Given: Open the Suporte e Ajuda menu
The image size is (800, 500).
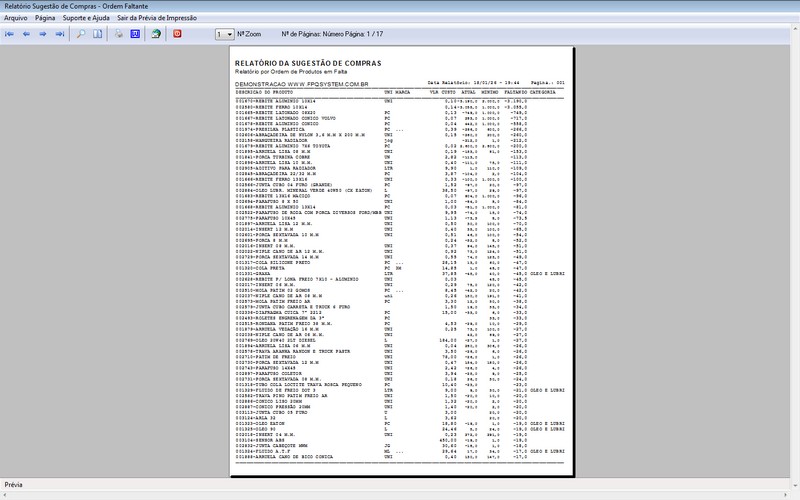Looking at the screenshot, I should click(x=87, y=18).
